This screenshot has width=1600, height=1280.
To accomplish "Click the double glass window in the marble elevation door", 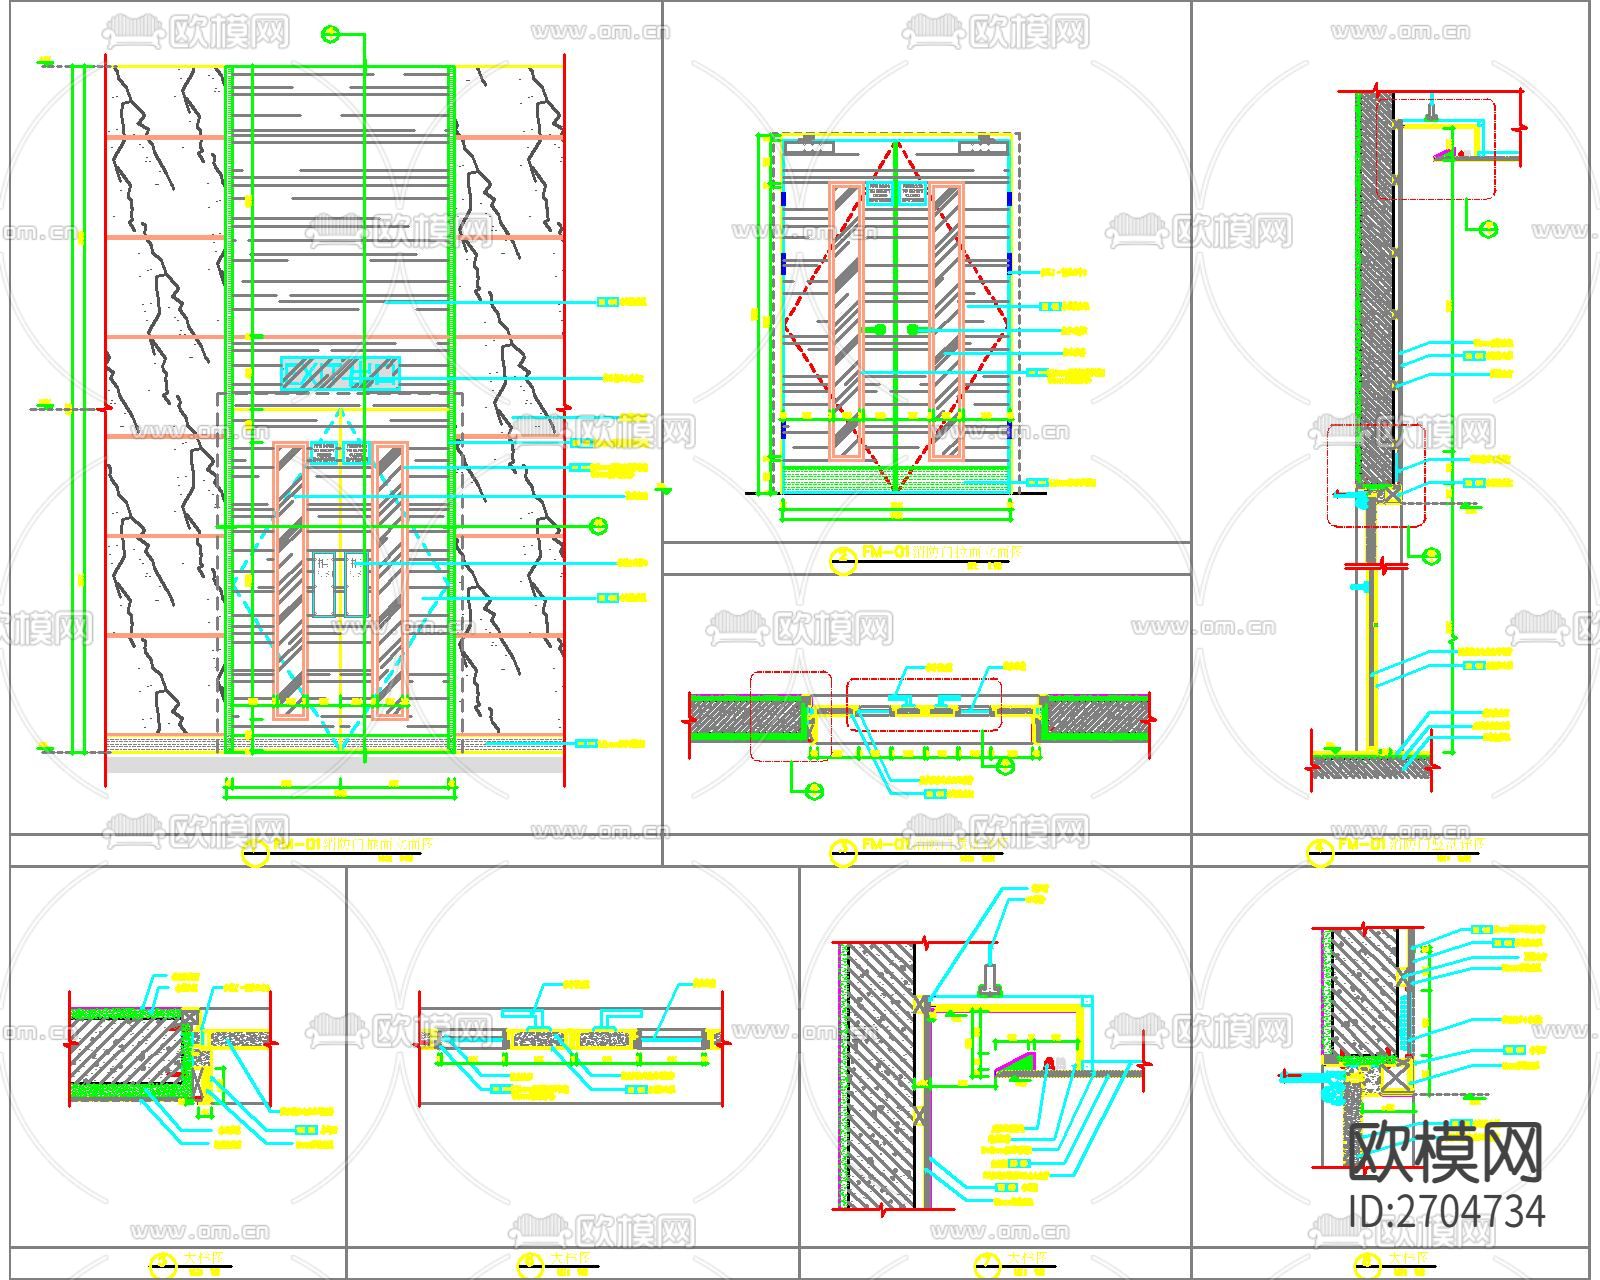I will click(340, 583).
